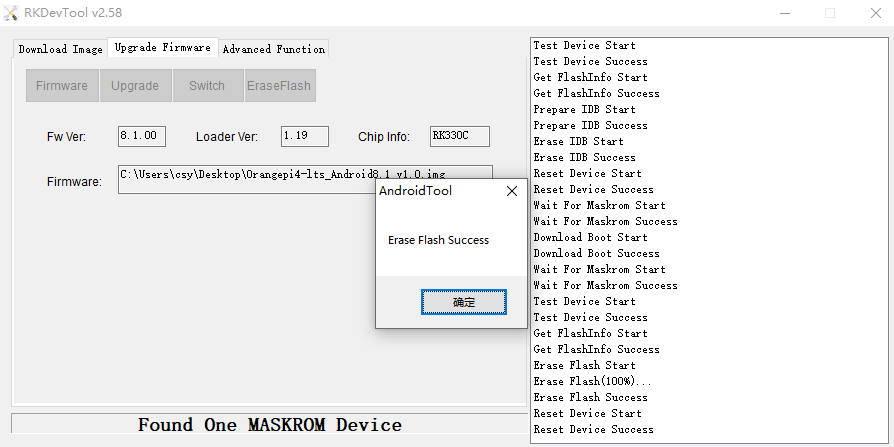The height and width of the screenshot is (447, 894).
Task: Select the last Reset Device Success log entry
Action: tap(594, 429)
